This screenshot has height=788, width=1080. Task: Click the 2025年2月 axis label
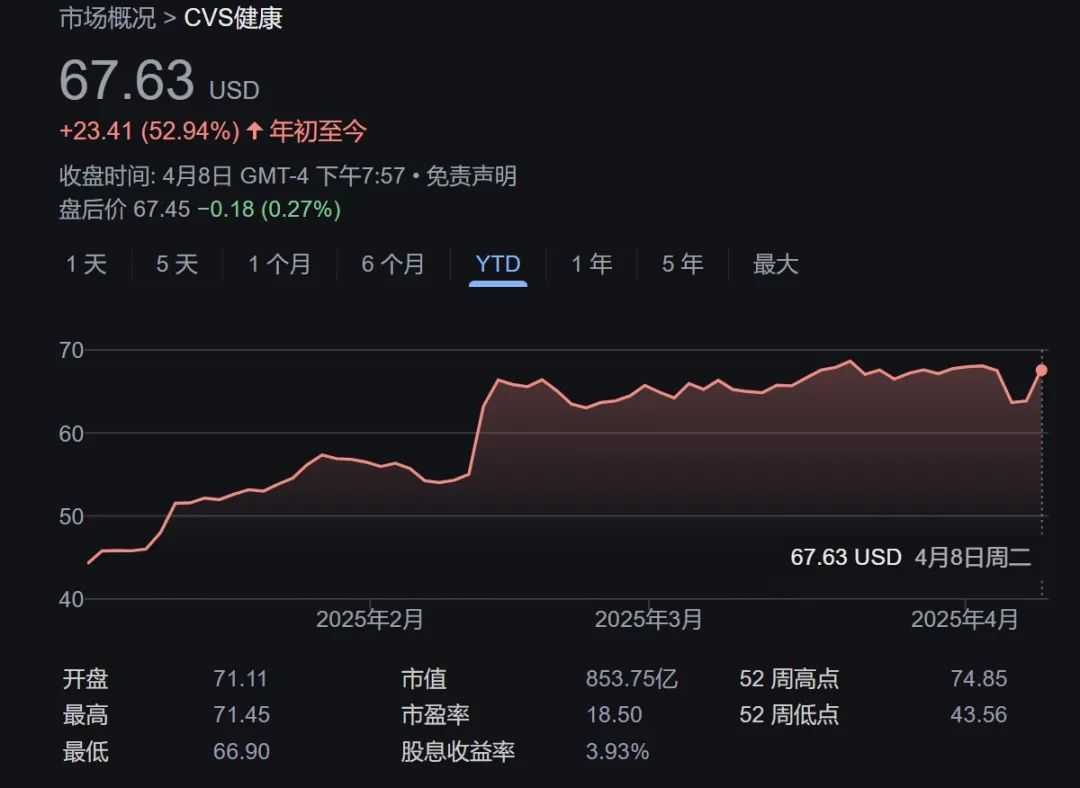(370, 619)
